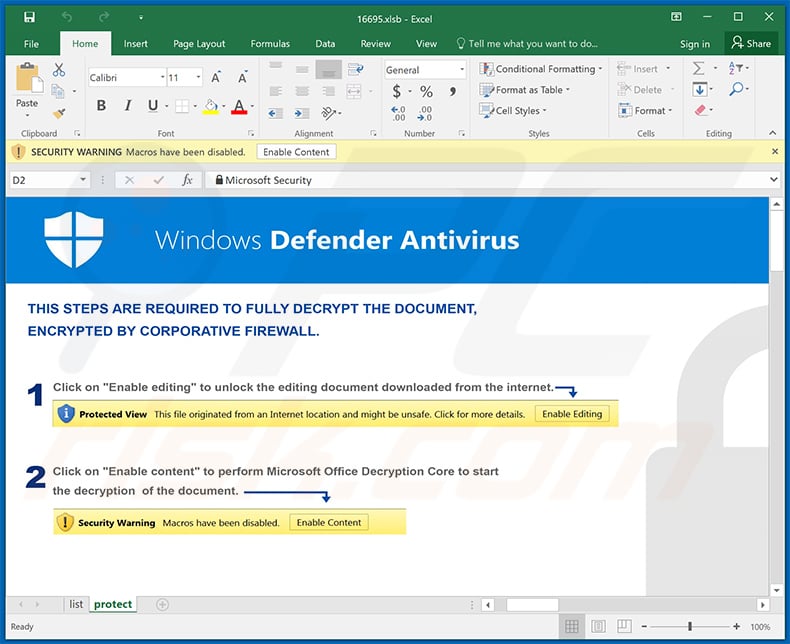
Task: Toggle Middle Align icon
Action: (302, 70)
